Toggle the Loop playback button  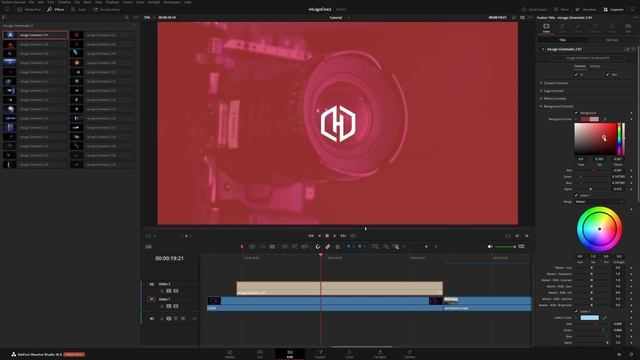tap(353, 236)
